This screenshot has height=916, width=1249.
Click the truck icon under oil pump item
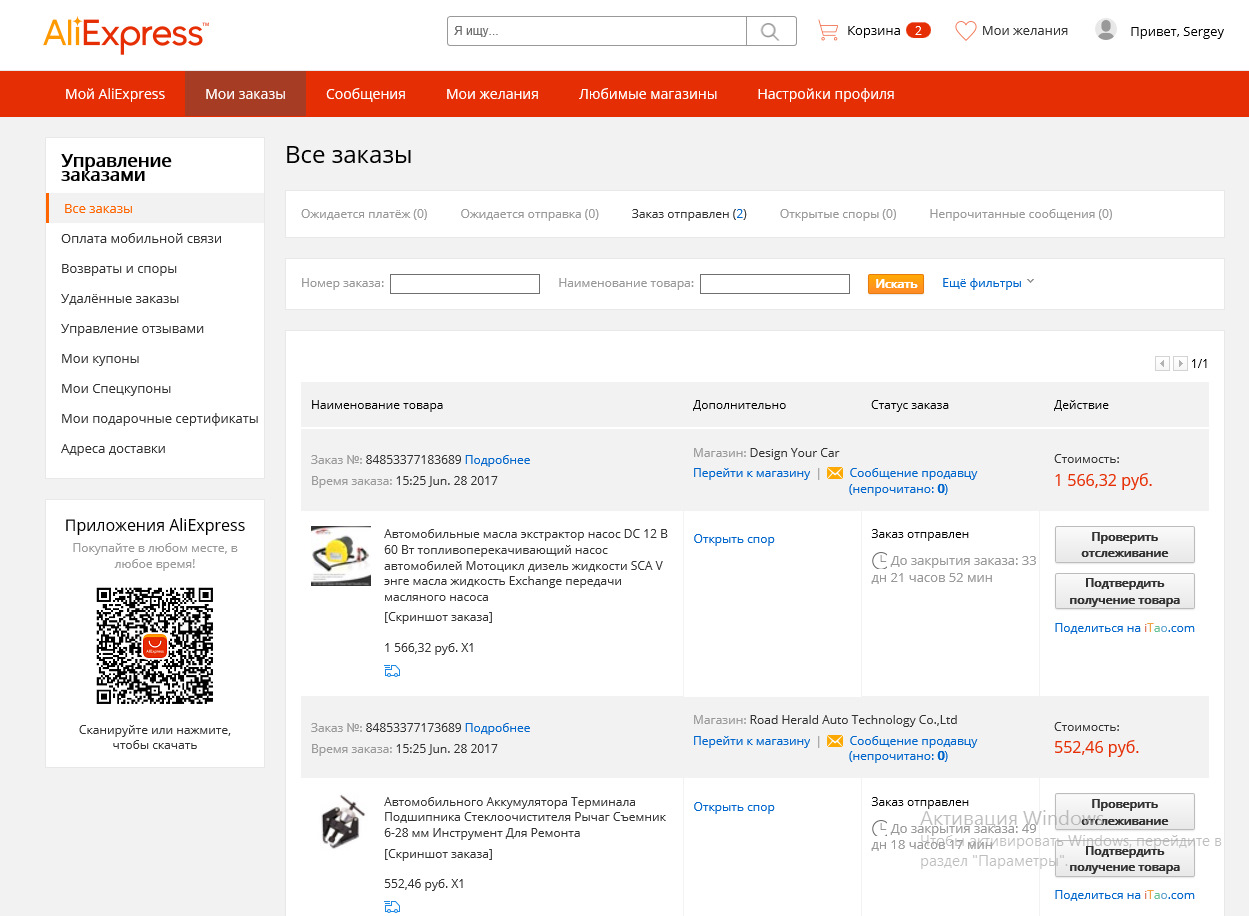pyautogui.click(x=392, y=671)
